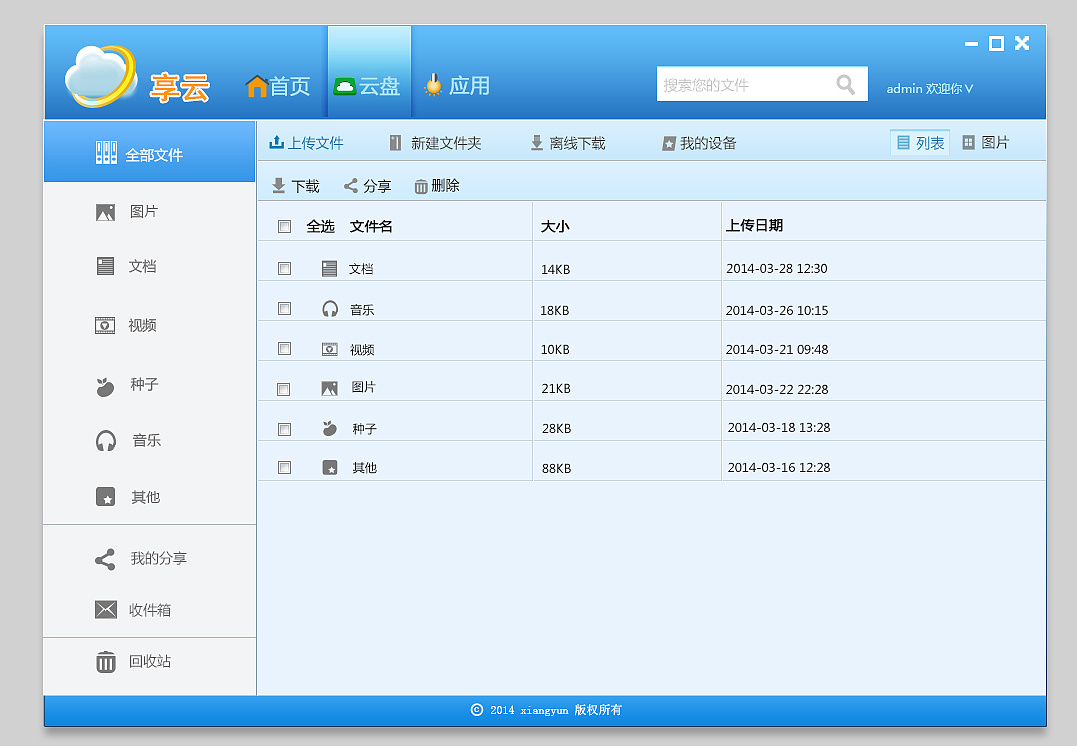Switch to 图片 thumbnail view in toolbar

coord(986,142)
